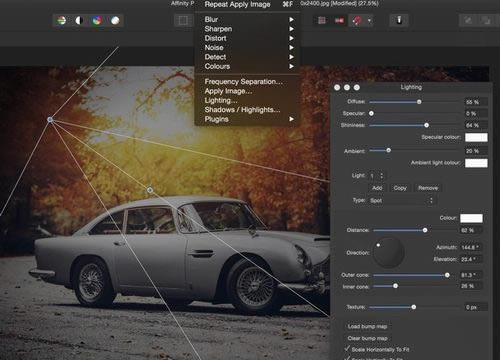
Task: Click the pixel grid alignment toolbar icon
Action: [x=322, y=21]
